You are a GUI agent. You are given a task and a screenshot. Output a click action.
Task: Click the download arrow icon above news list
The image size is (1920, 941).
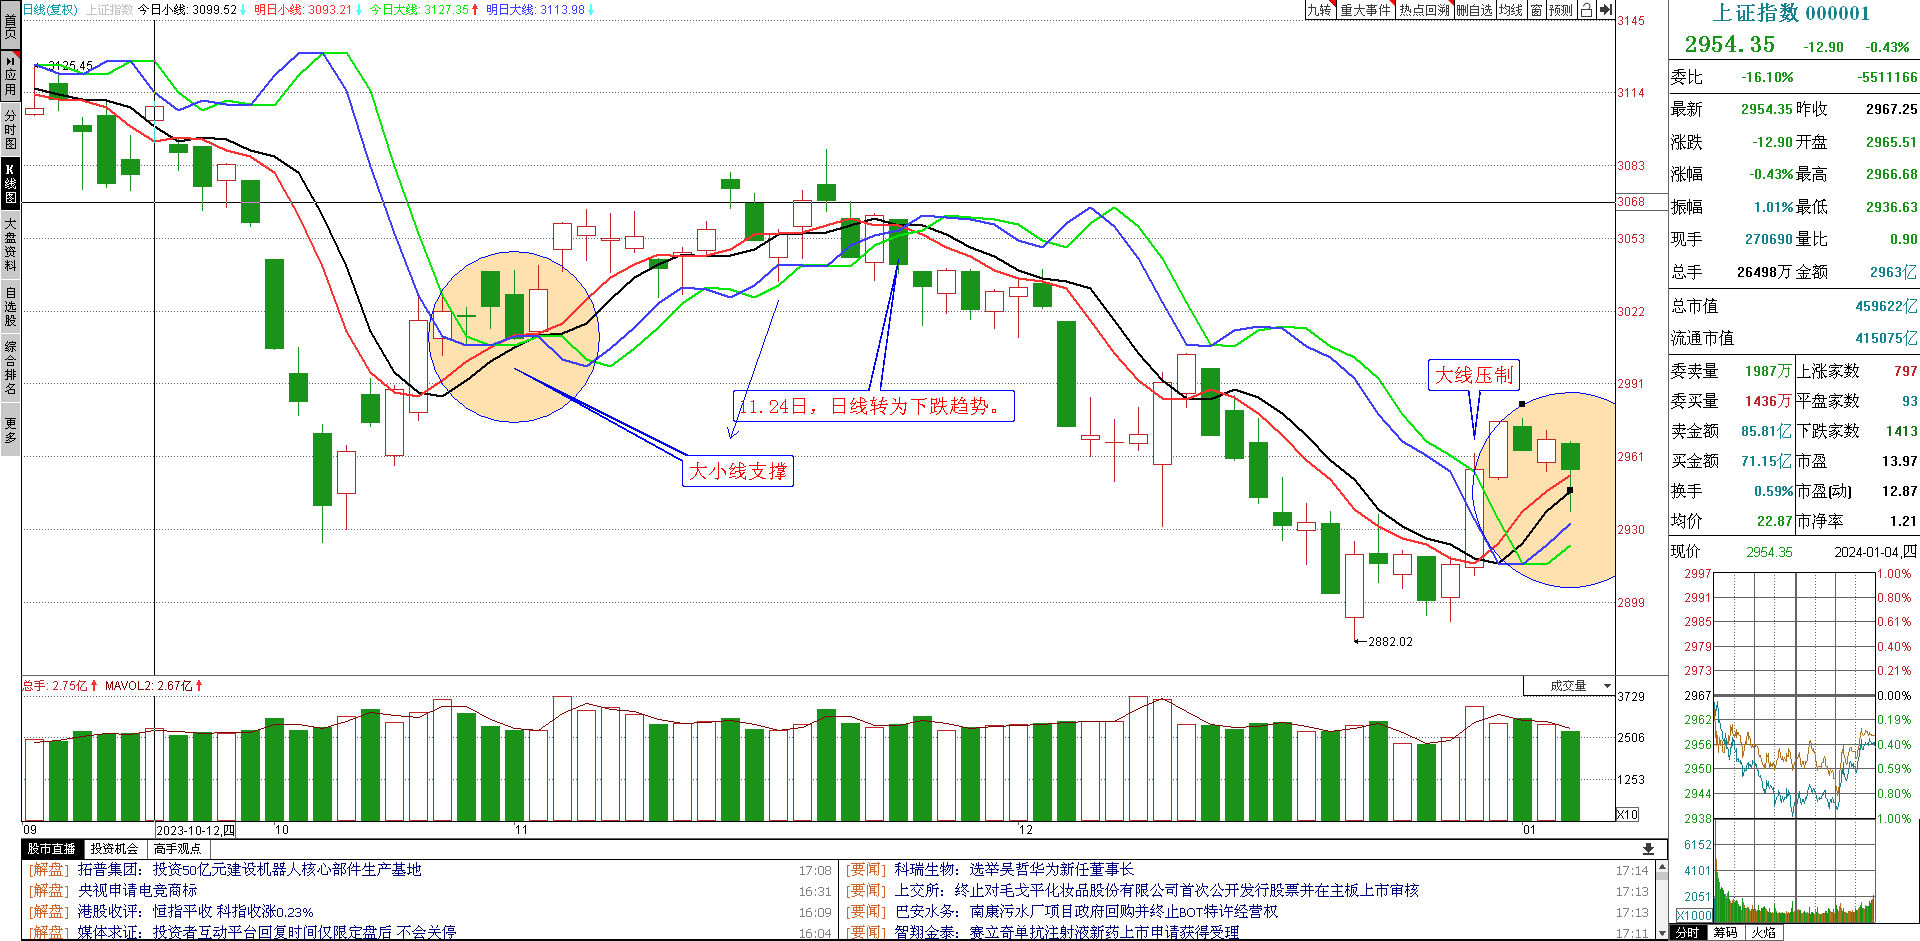point(1648,849)
